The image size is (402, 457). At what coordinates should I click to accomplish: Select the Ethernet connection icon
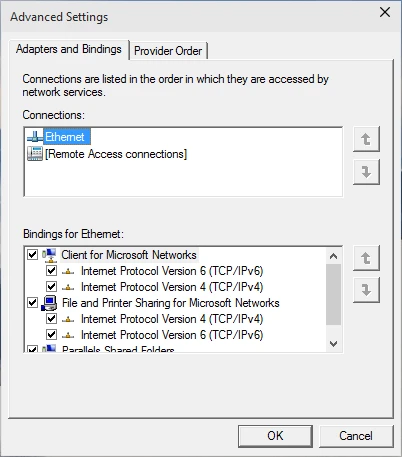point(35,137)
